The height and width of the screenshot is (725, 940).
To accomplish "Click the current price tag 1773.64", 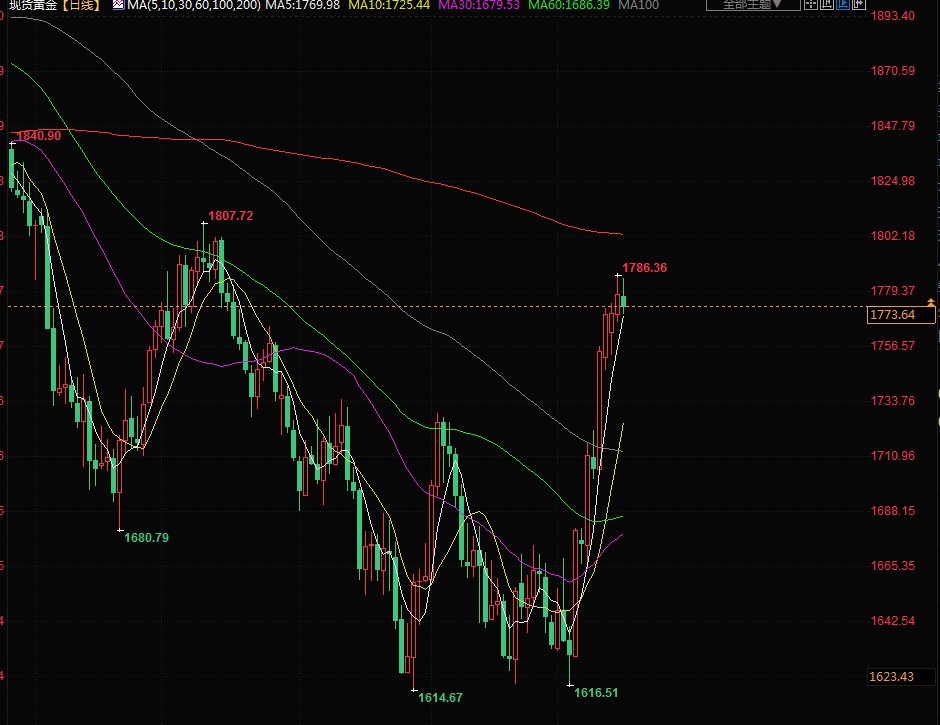I will (901, 315).
